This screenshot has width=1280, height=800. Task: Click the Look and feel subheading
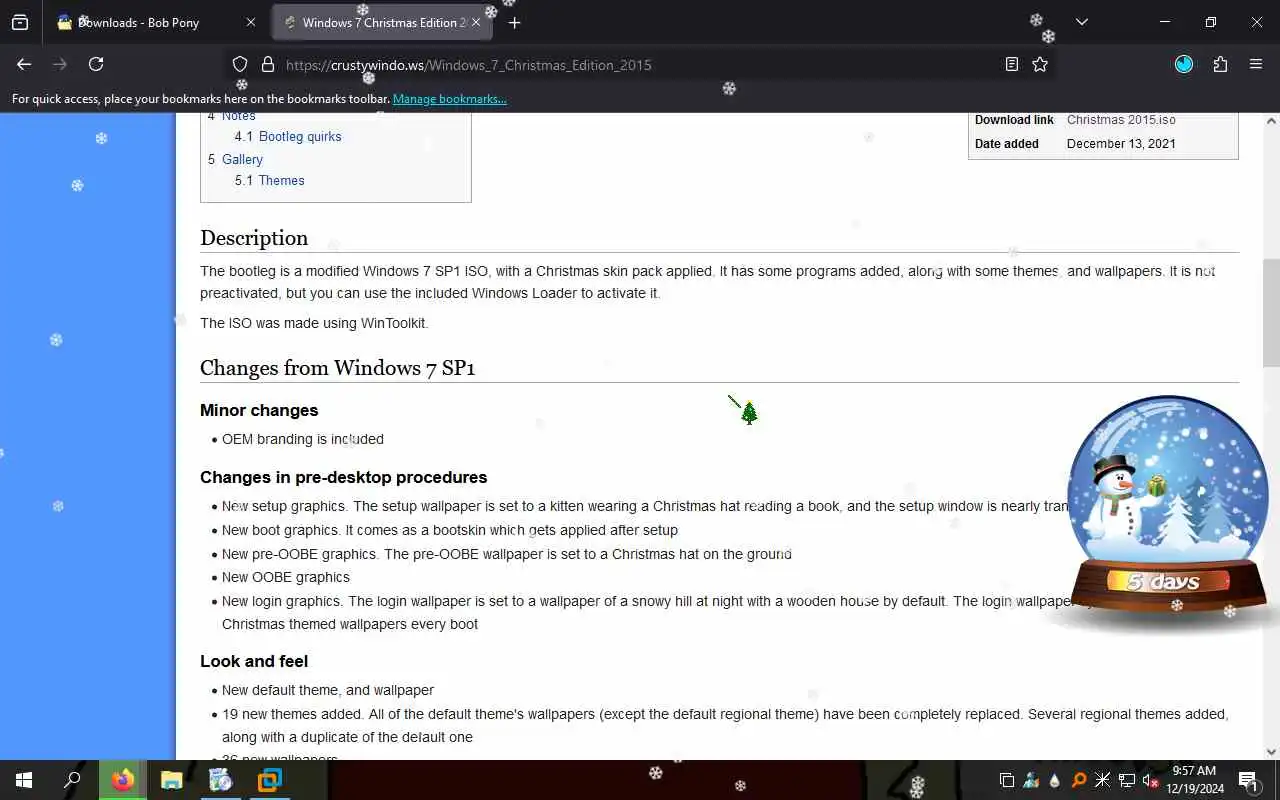pyautogui.click(x=254, y=661)
